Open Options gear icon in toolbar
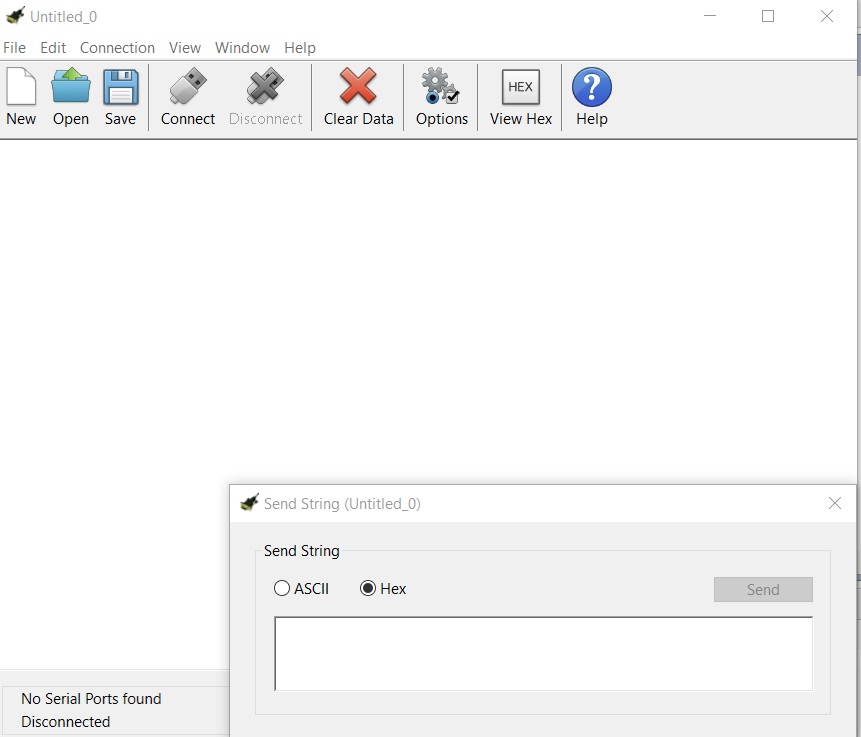861x737 pixels. [441, 88]
